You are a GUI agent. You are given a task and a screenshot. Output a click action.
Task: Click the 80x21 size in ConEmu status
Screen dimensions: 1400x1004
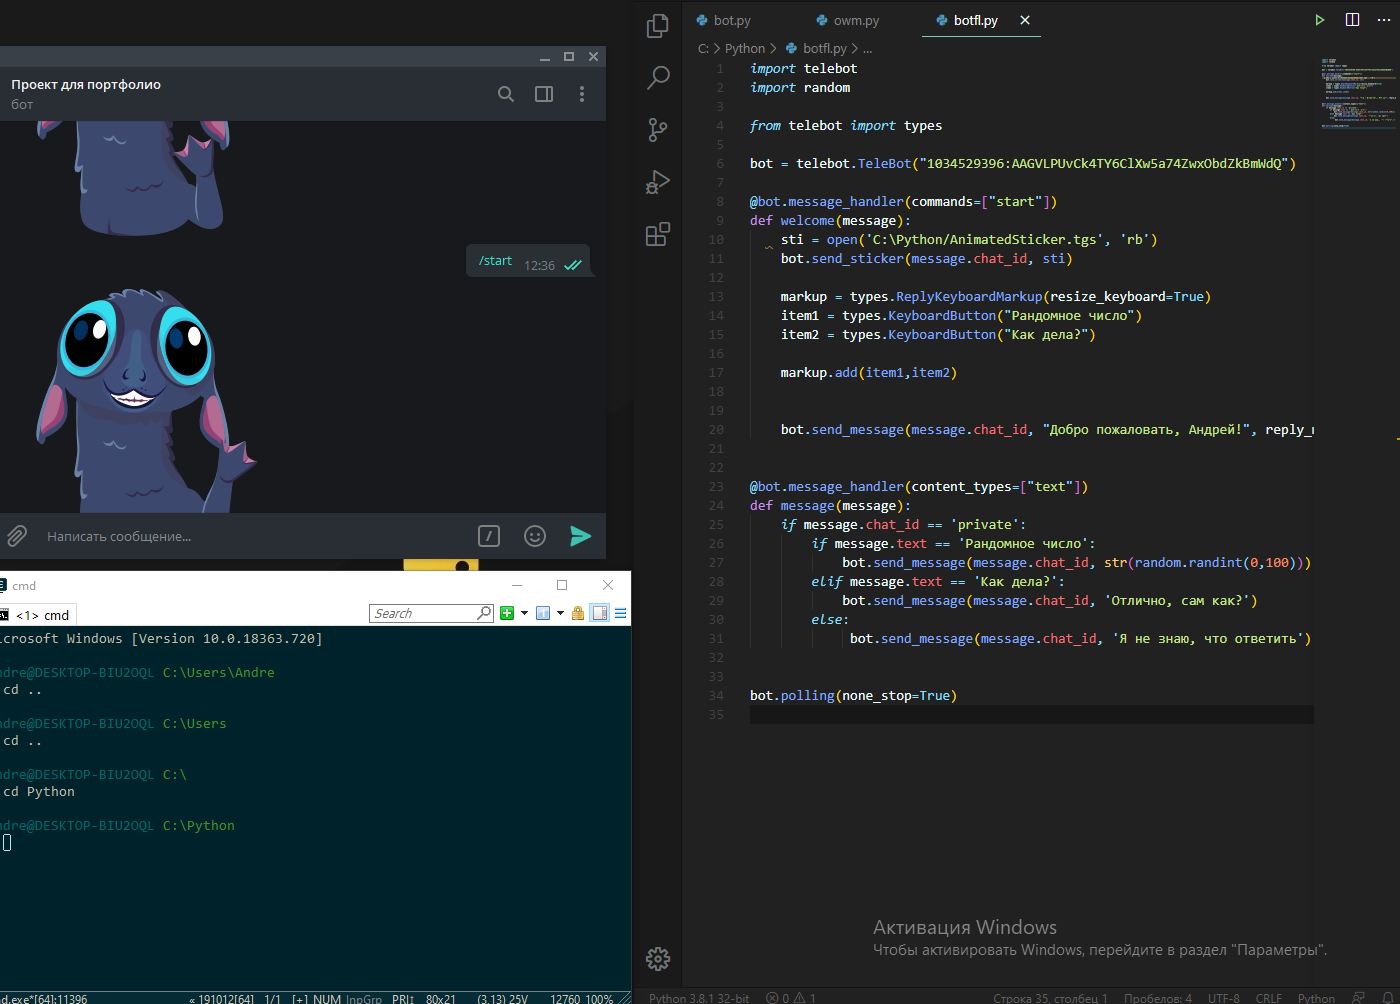(441, 999)
